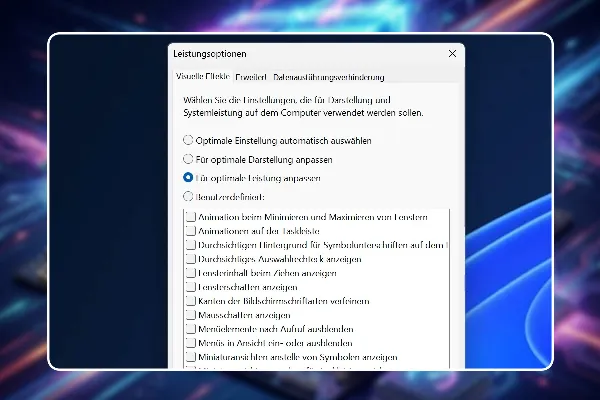Open the Erweitert tab
This screenshot has width=600, height=400.
(250, 77)
